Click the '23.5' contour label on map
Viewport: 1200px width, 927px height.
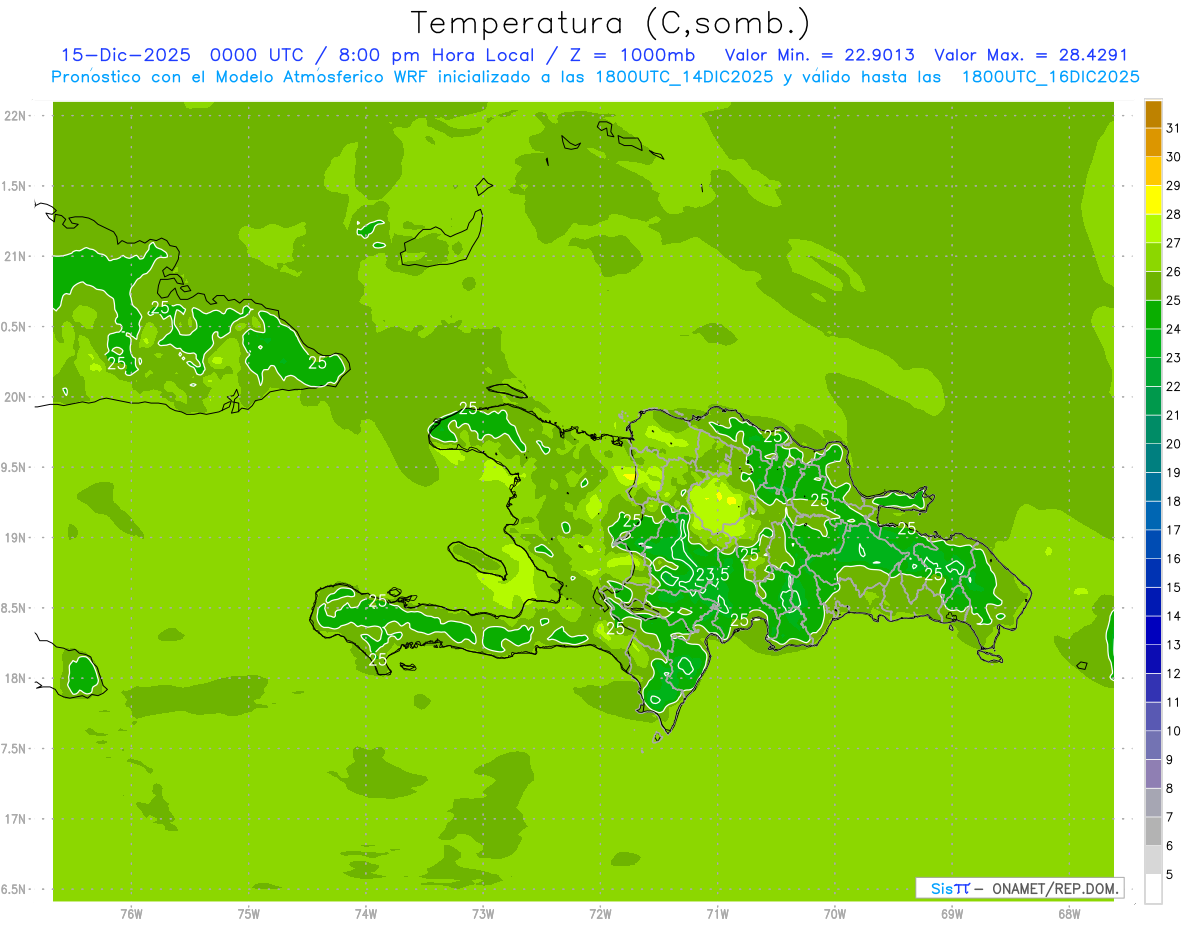point(710,574)
